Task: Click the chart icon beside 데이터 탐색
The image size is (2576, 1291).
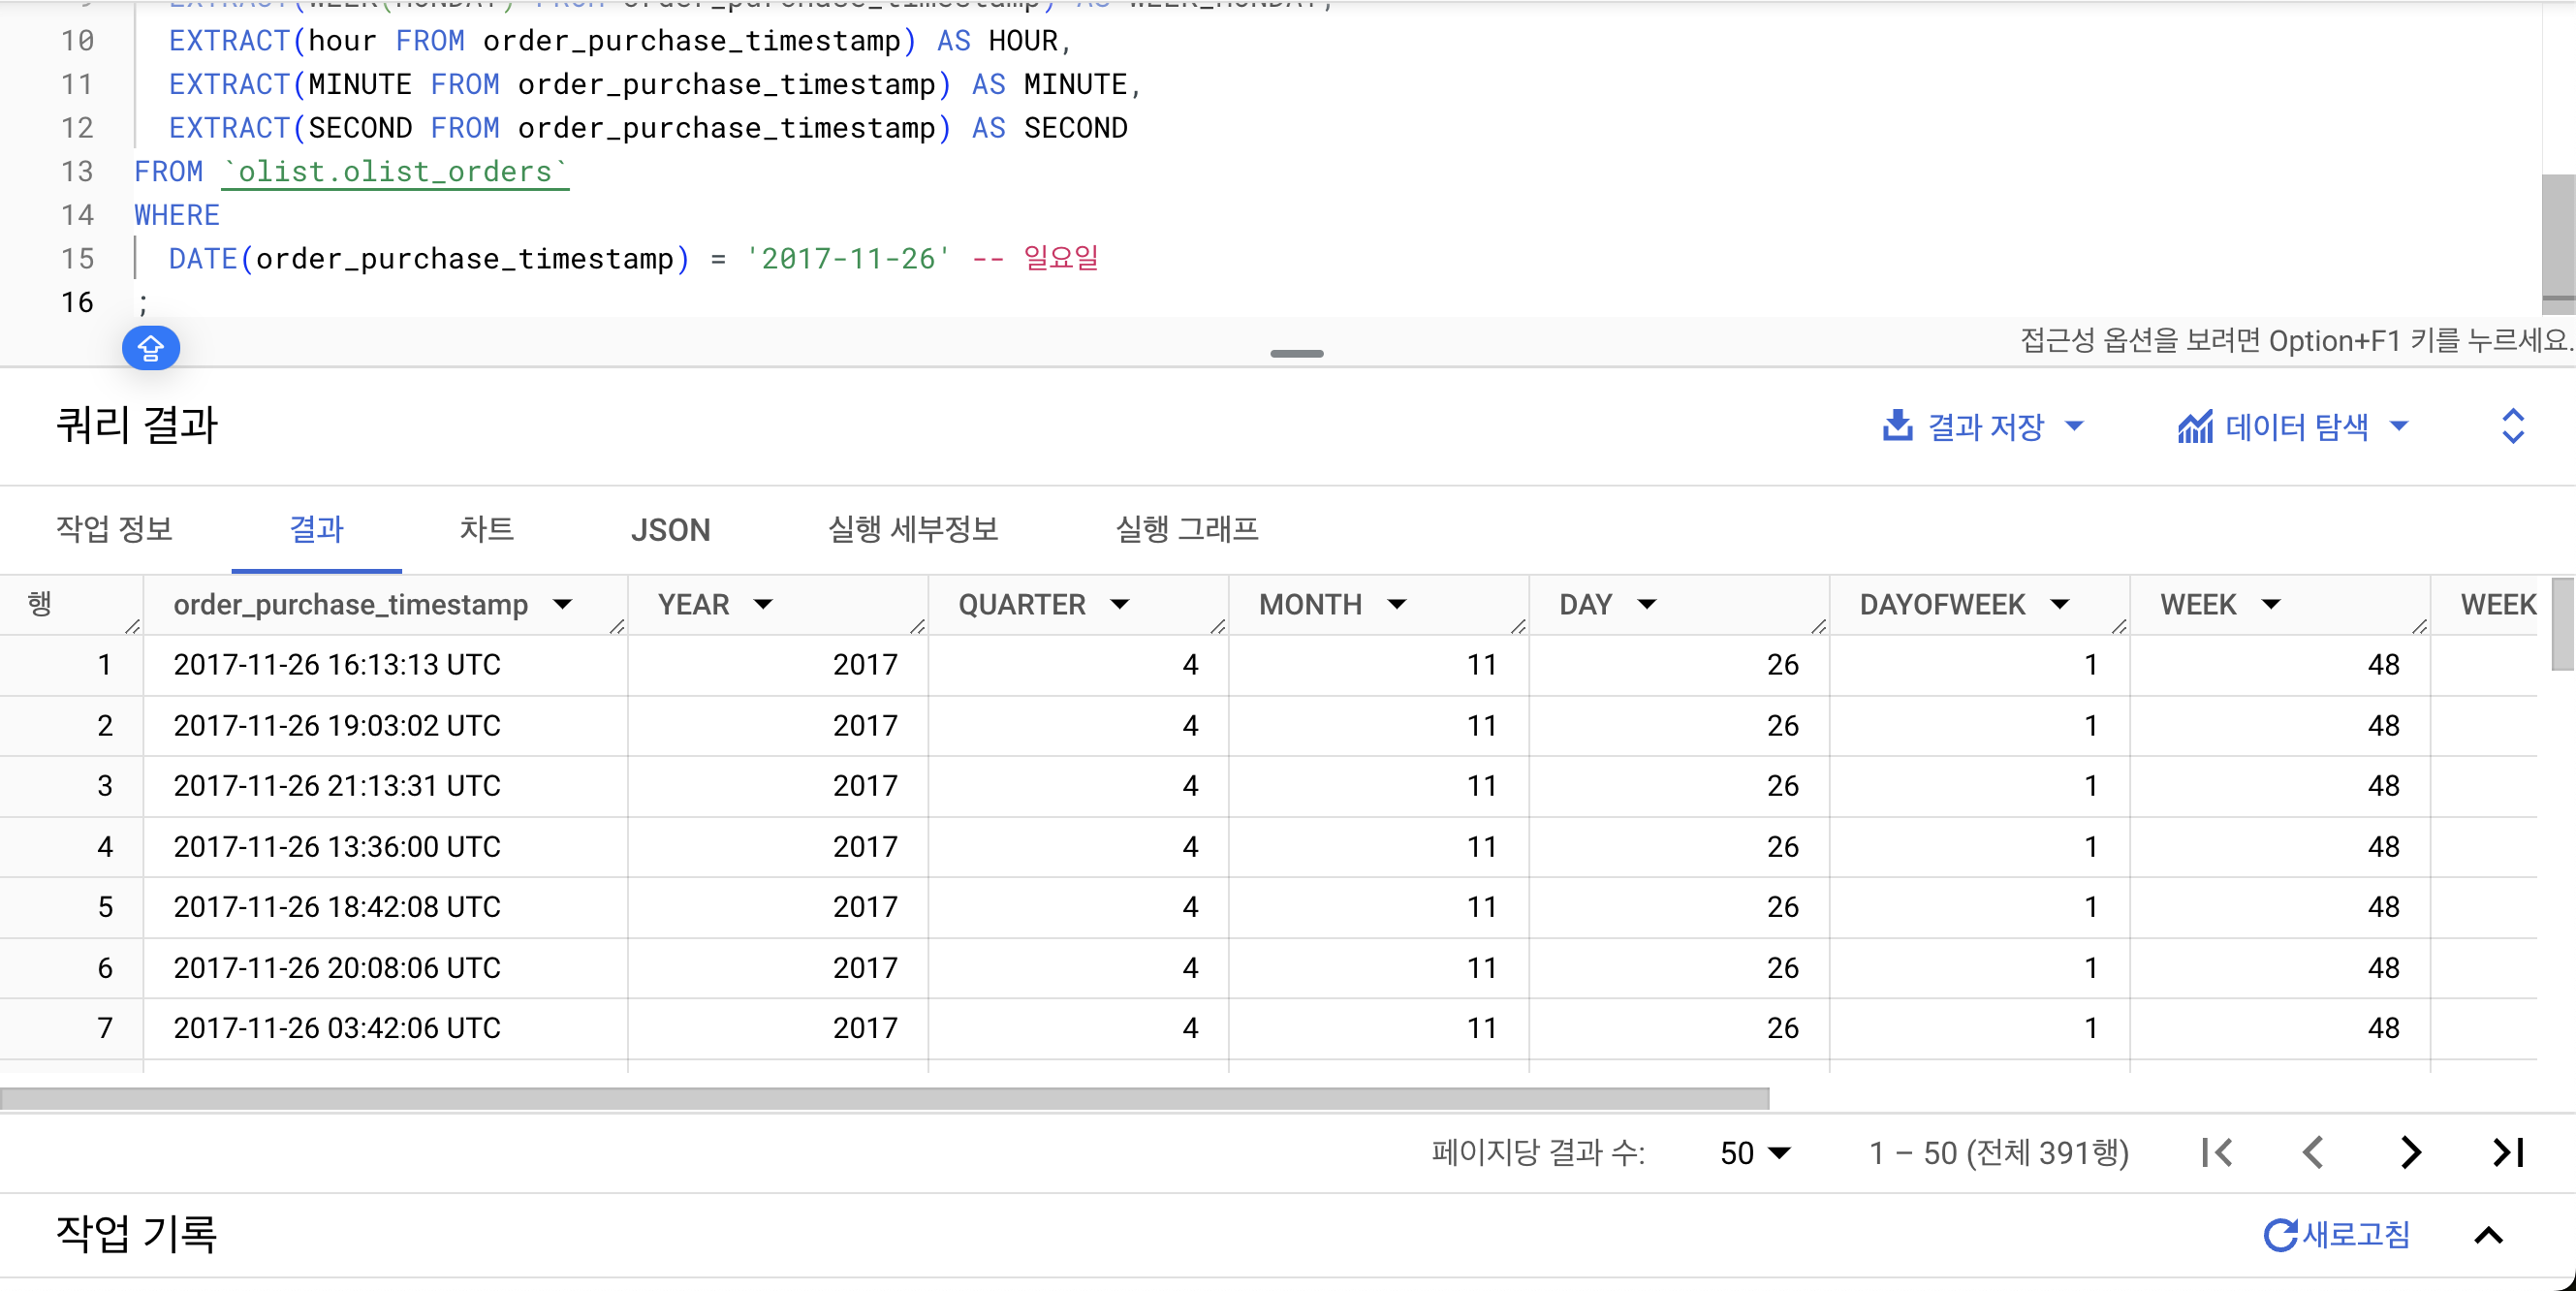Action: point(2195,426)
